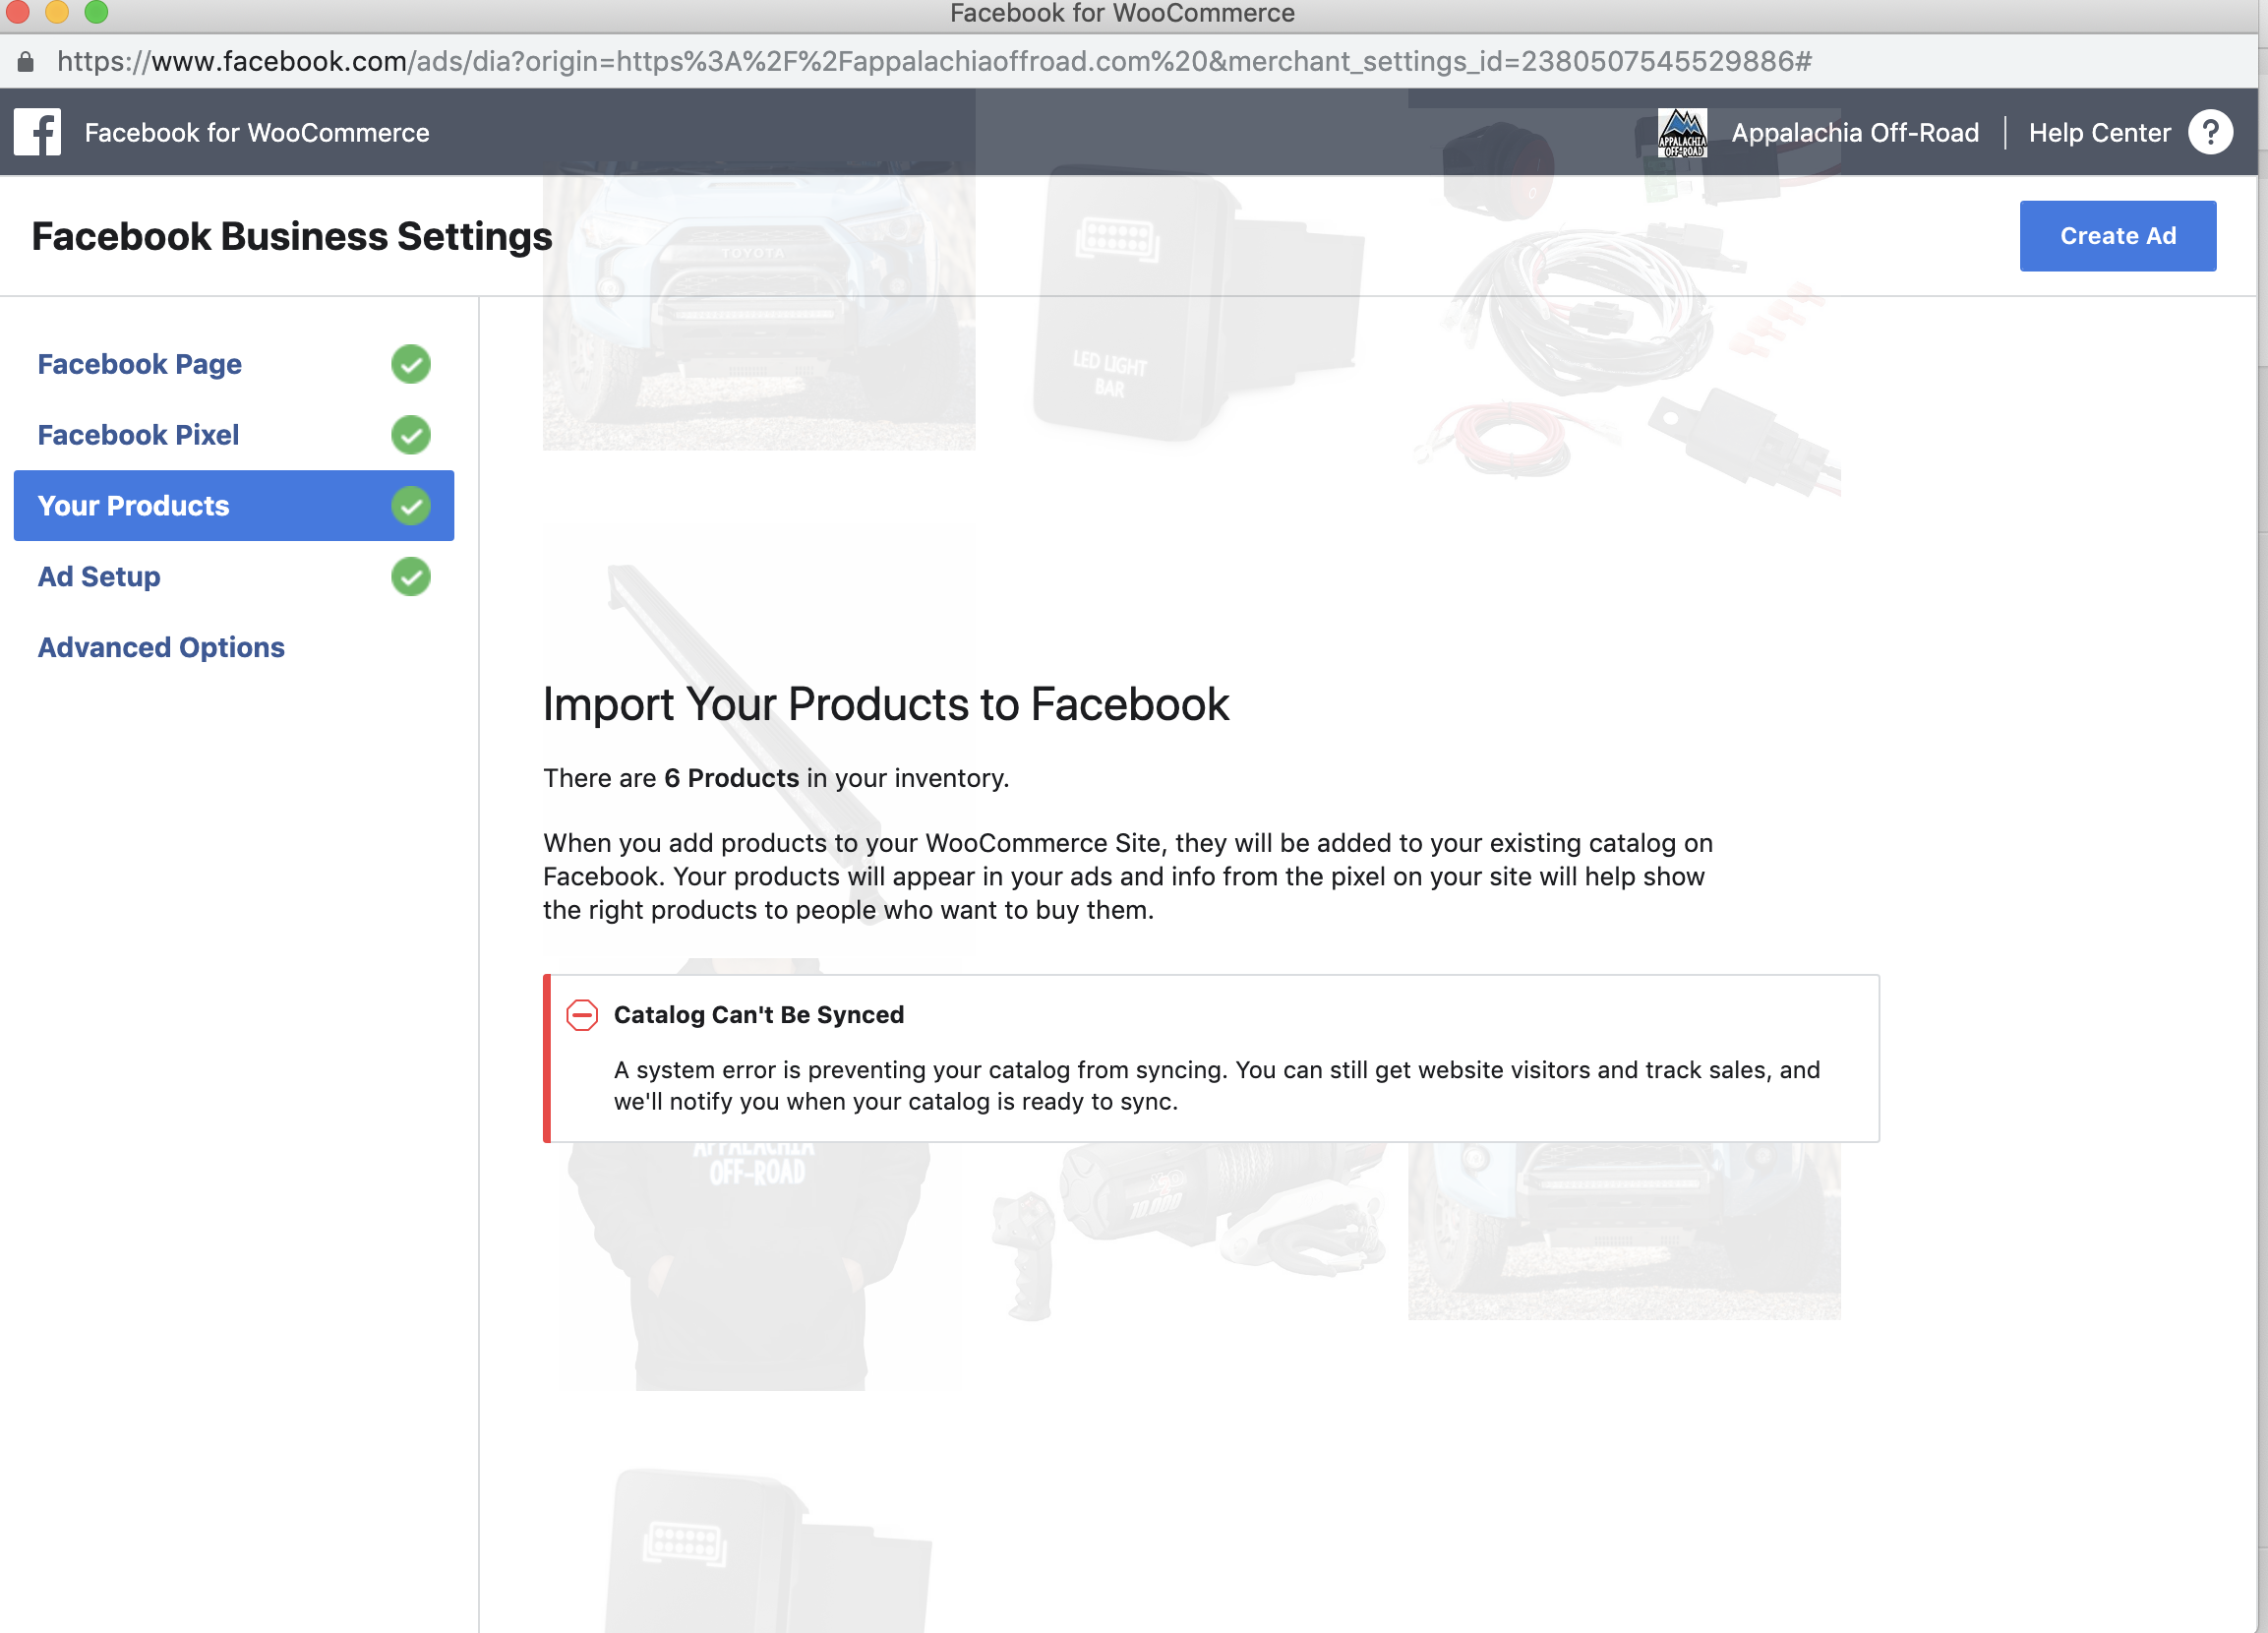
Task: Click the Catalog Can't Be Synced heading
Action: pos(759,1015)
